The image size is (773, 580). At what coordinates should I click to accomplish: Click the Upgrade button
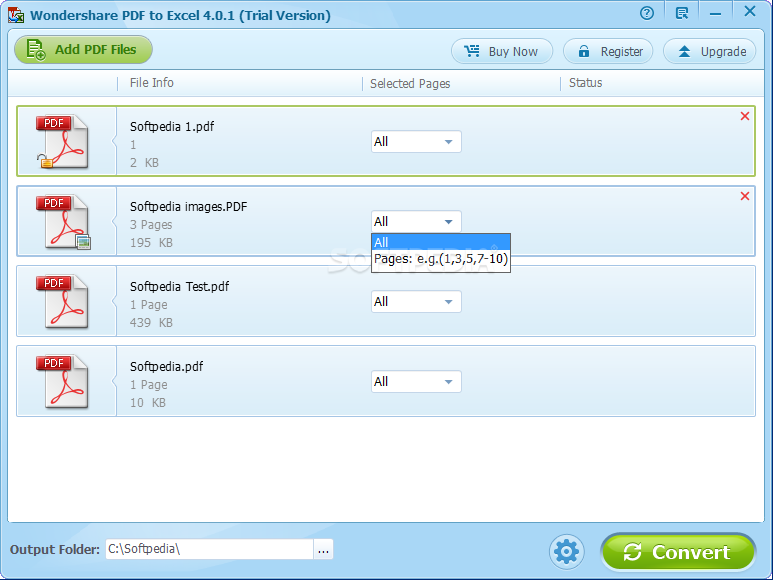709,51
